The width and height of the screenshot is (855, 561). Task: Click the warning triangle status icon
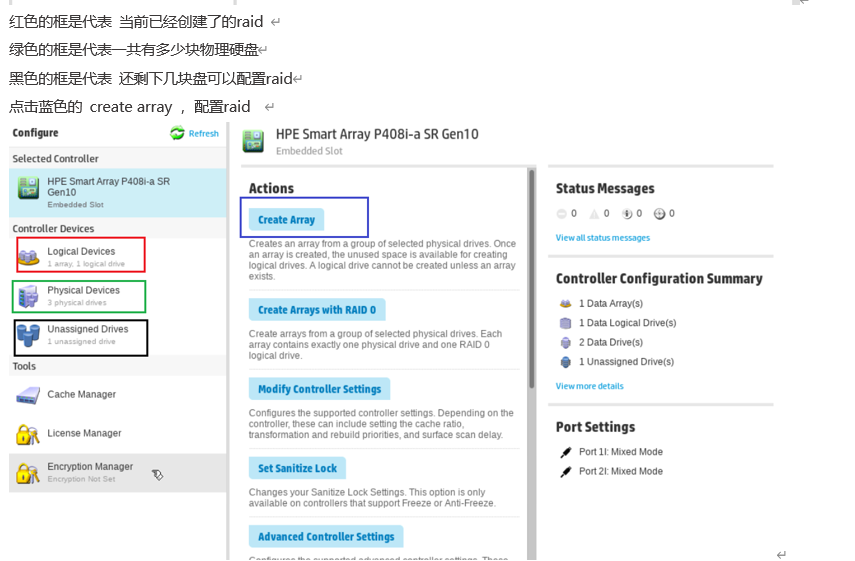[x=594, y=214]
